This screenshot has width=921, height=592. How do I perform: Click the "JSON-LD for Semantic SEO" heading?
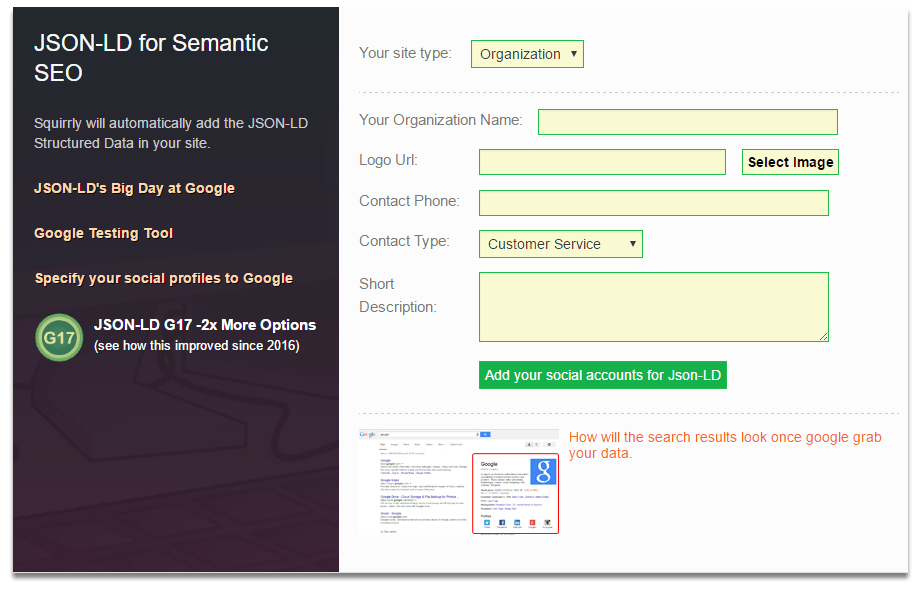[x=151, y=58]
